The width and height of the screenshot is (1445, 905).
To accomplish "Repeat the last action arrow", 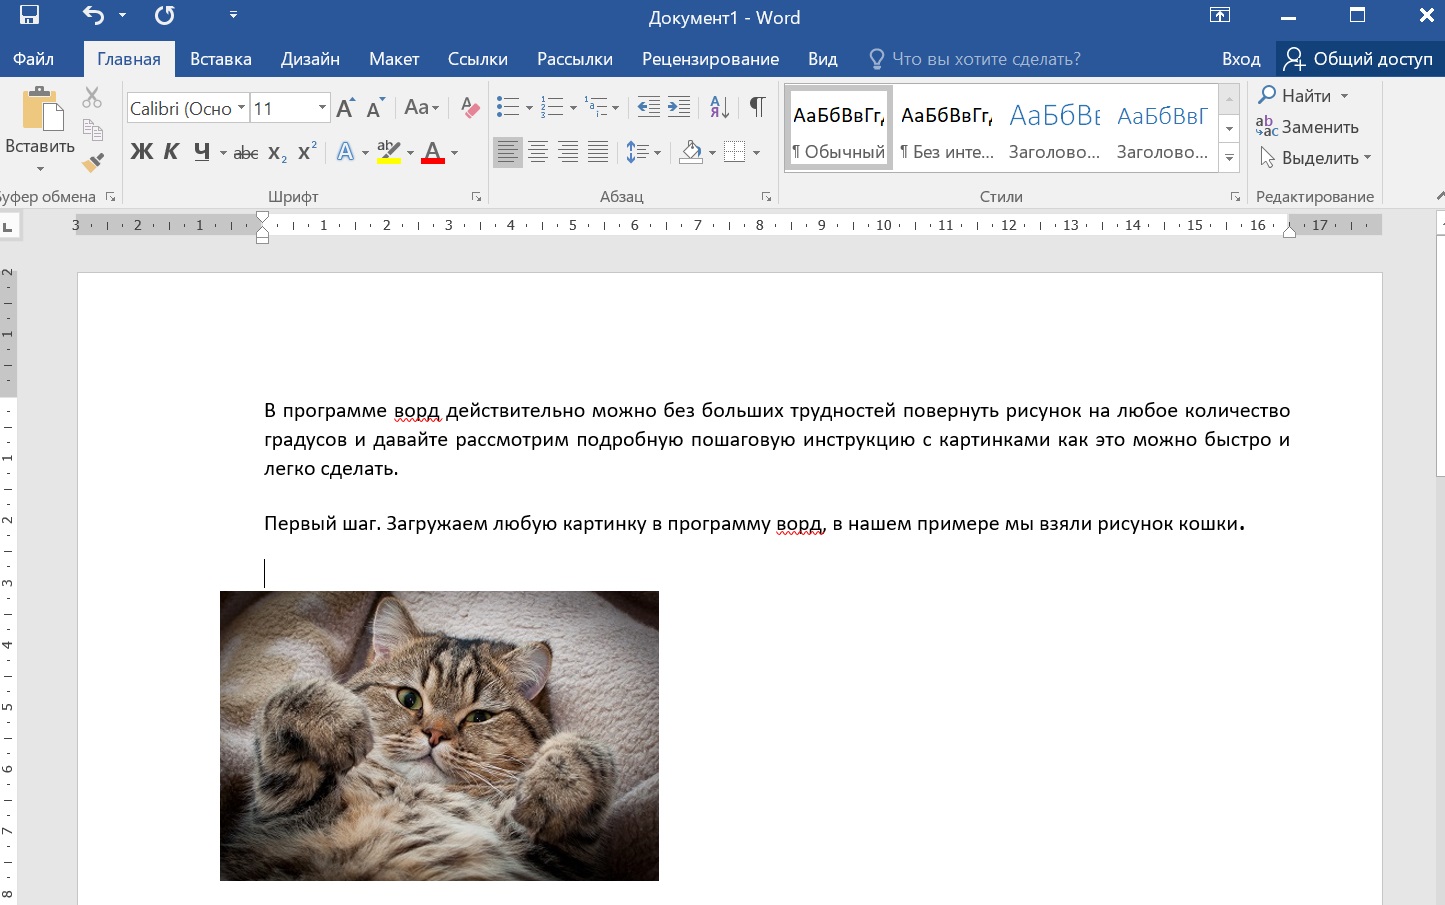I will [165, 16].
